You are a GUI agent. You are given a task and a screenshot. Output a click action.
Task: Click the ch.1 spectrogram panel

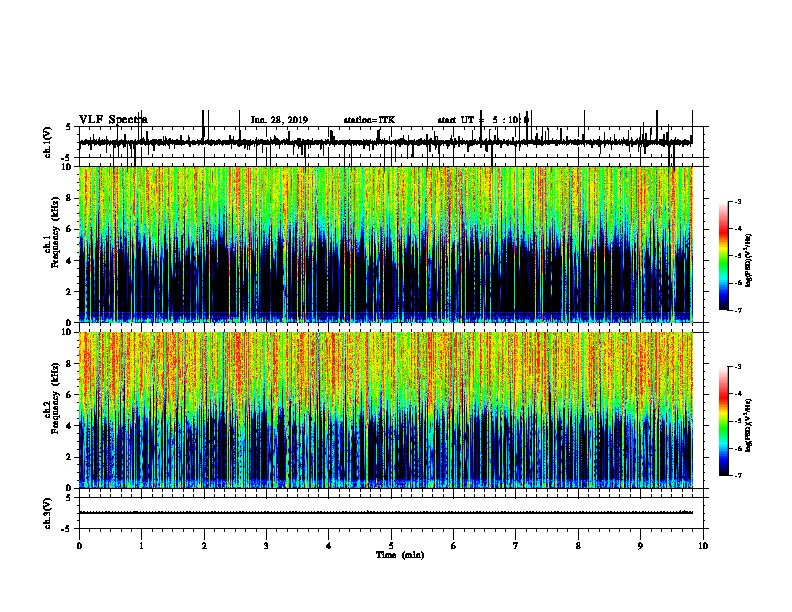[x=386, y=244]
